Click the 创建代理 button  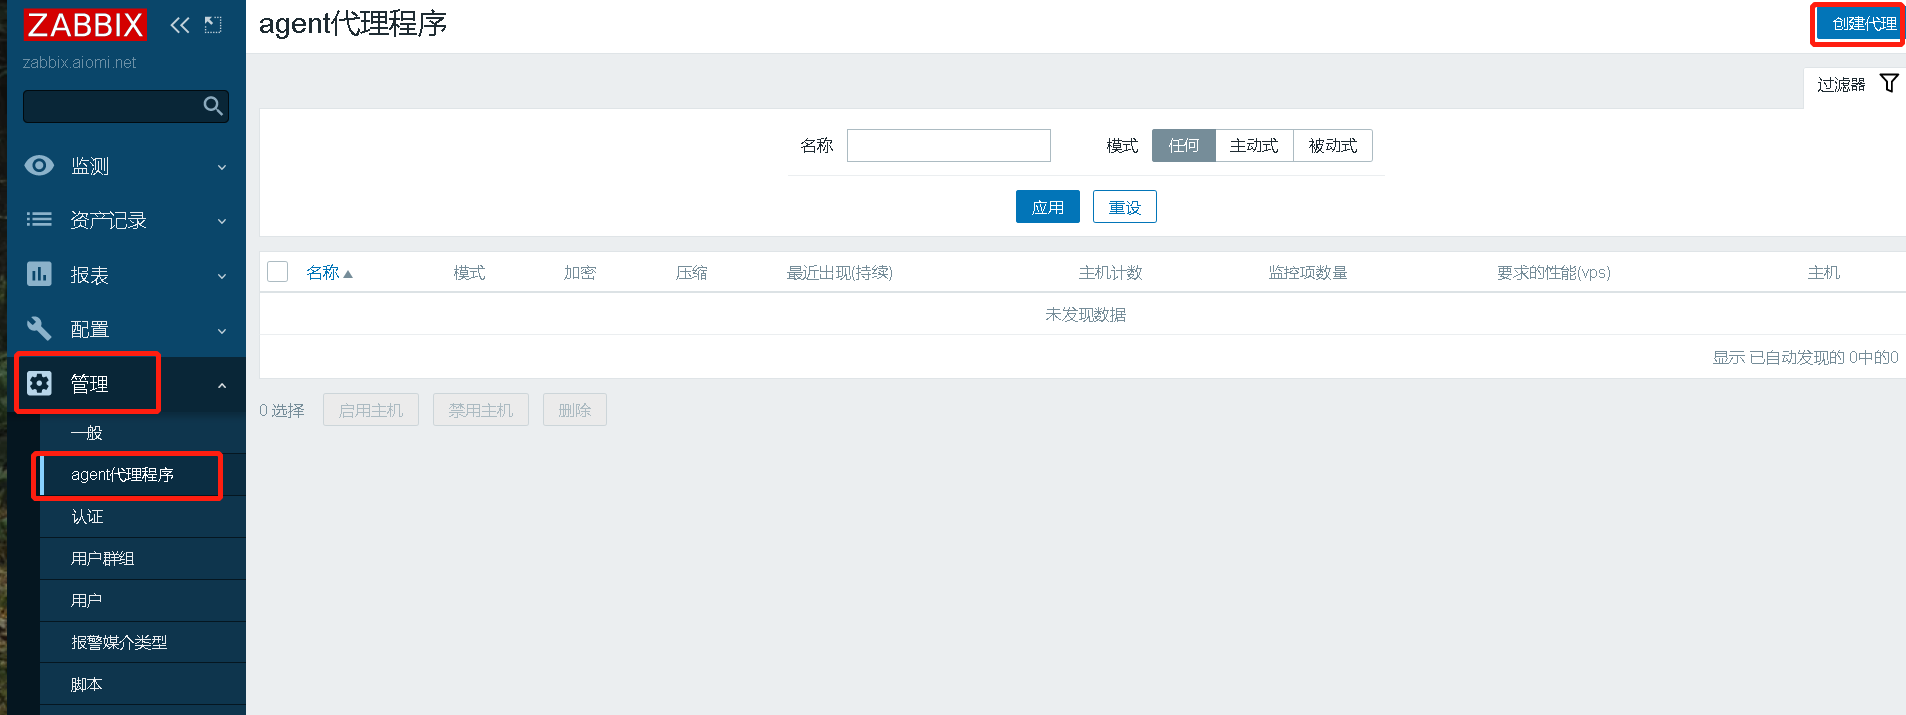1861,24
